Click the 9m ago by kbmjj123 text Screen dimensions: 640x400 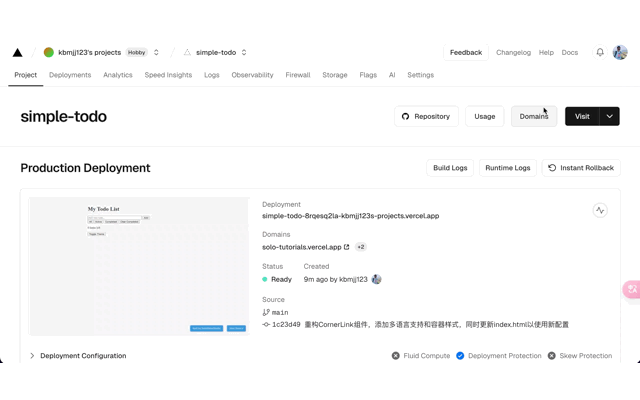[336, 279]
